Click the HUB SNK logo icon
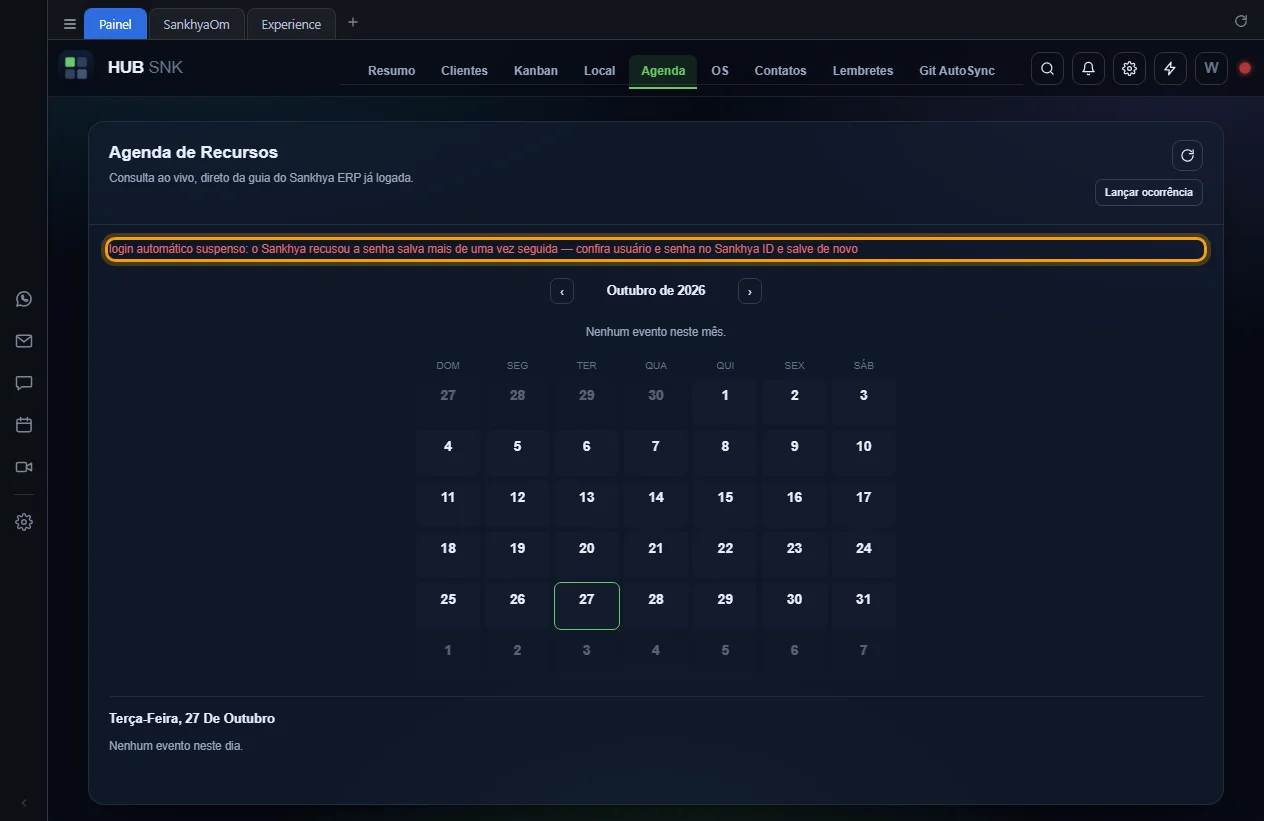Screen dimensions: 1264x821 coord(76,68)
